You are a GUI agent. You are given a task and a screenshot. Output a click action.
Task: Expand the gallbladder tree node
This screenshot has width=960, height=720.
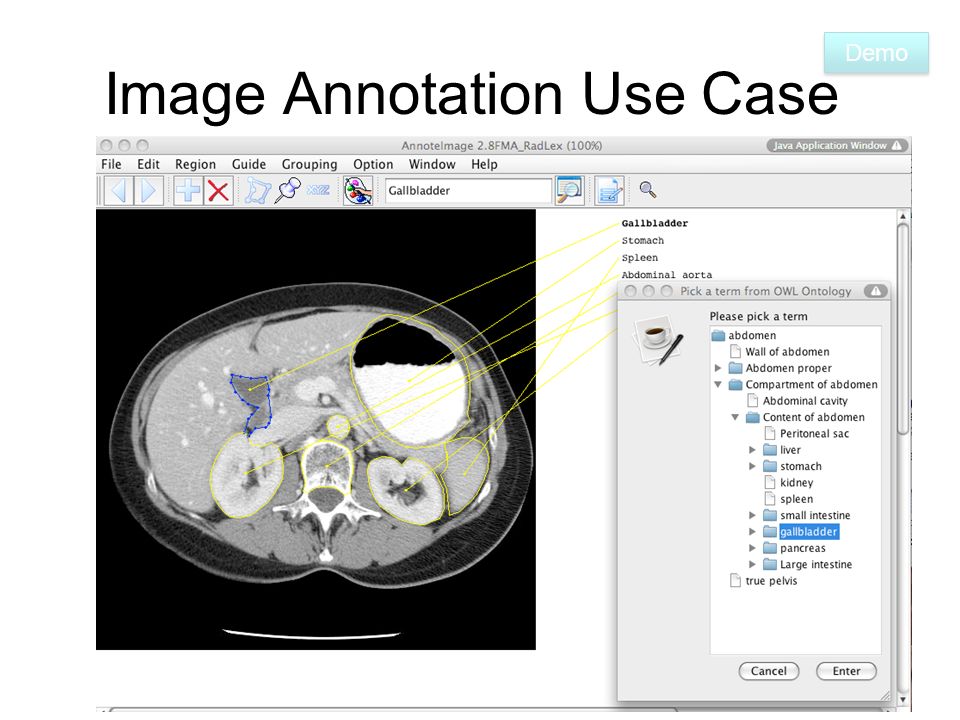click(752, 532)
